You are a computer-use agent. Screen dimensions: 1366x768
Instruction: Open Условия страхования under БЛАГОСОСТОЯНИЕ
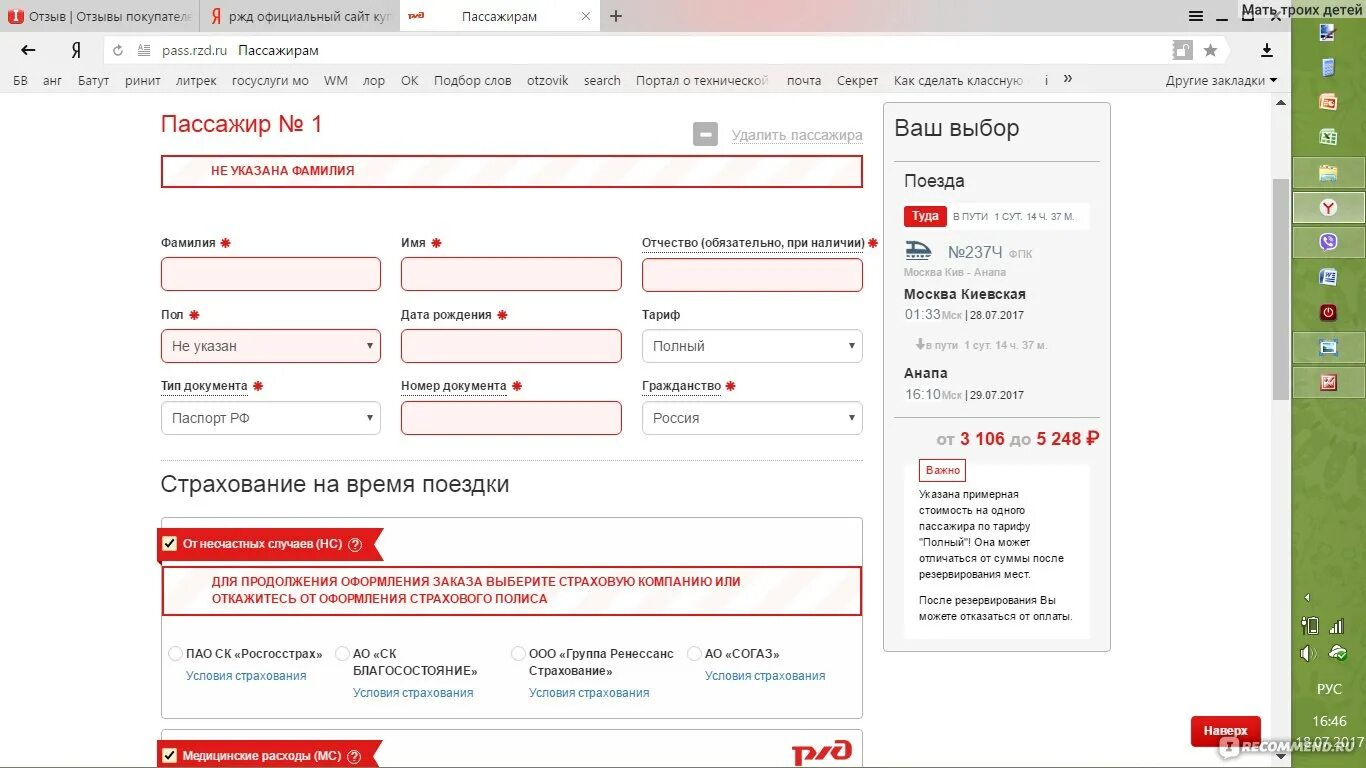[x=413, y=693]
